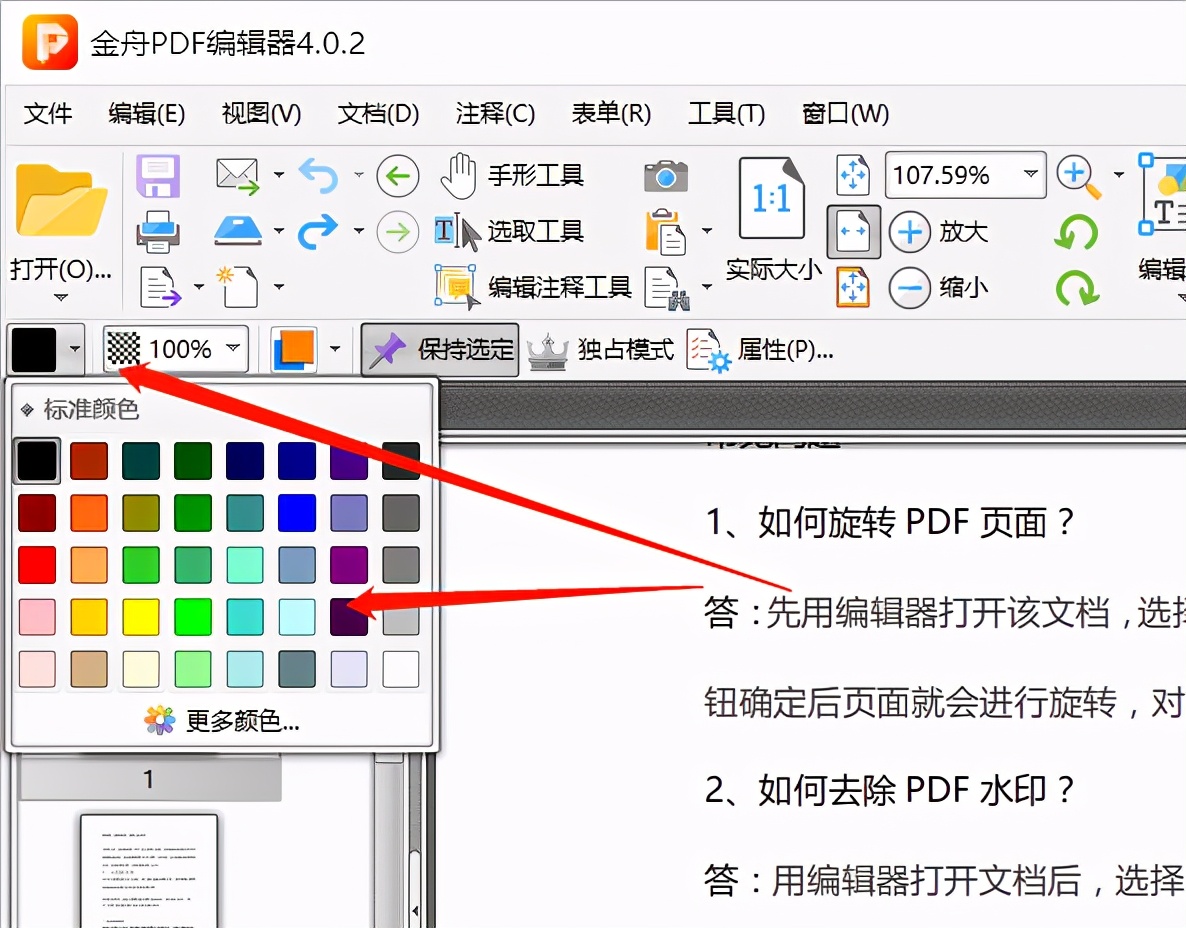The height and width of the screenshot is (928, 1186).
Task: Rotate the page counterclockwise with the green arrow
Action: (1076, 231)
